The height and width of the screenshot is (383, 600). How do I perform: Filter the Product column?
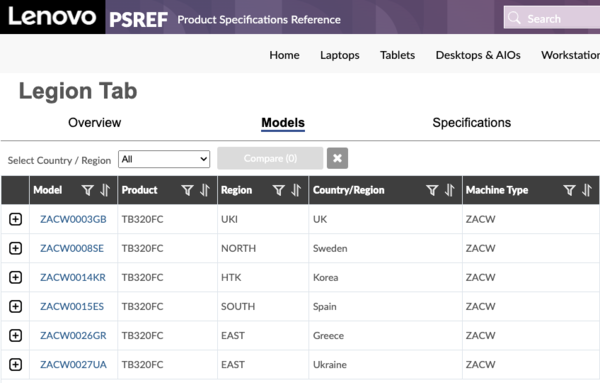tap(187, 190)
